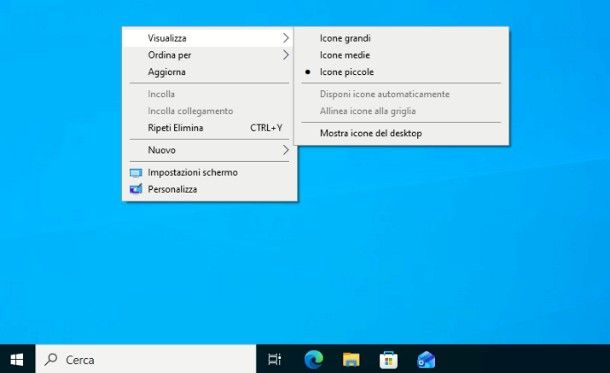Open Task View from the taskbar
The image size is (610, 373).
275,359
